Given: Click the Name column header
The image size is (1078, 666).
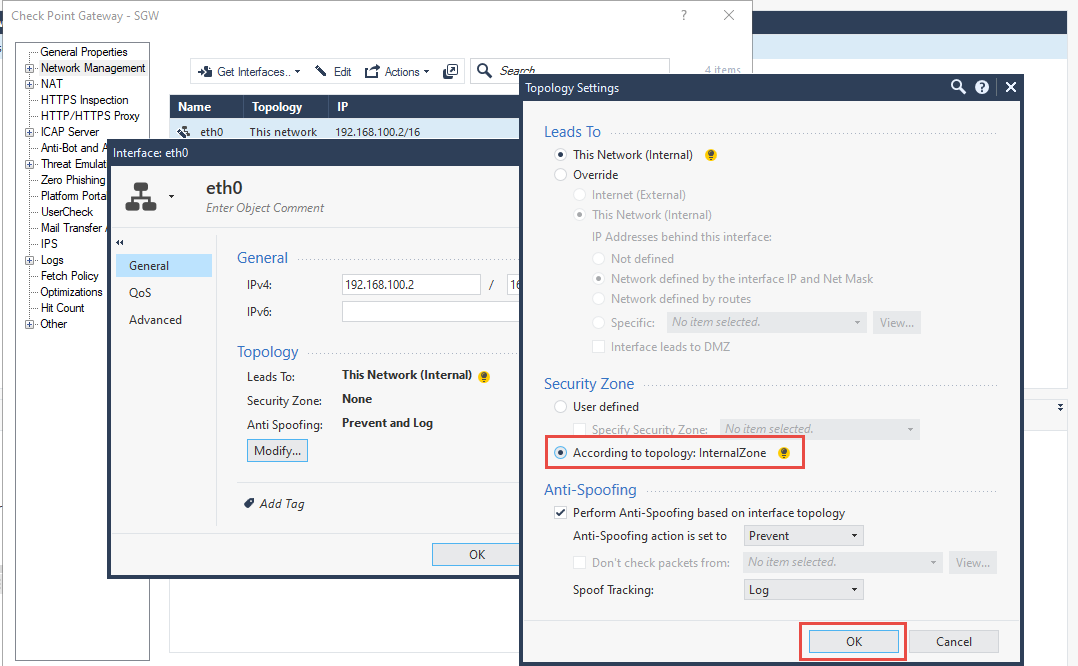Looking at the screenshot, I should click(x=206, y=107).
